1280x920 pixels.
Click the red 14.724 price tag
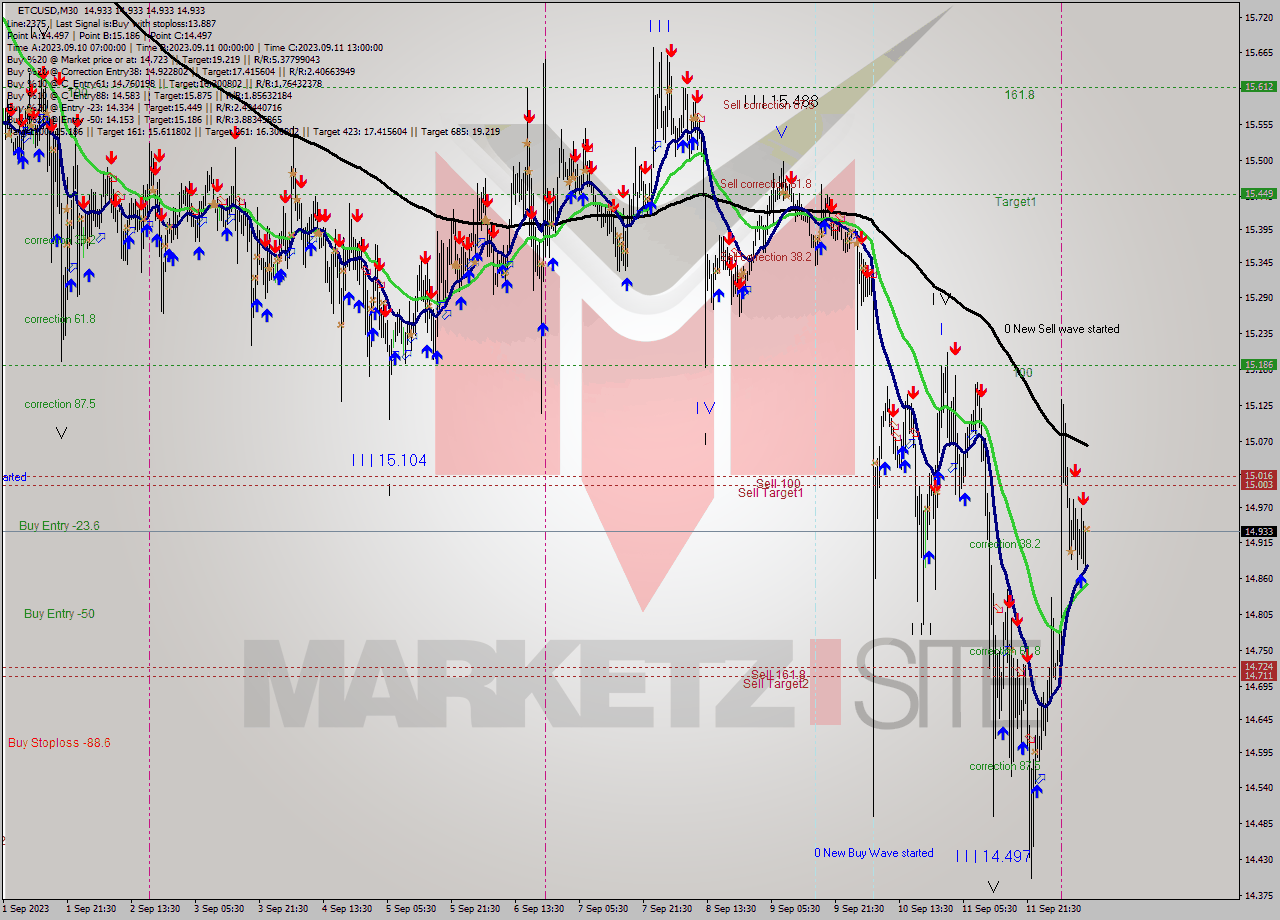click(x=1258, y=667)
